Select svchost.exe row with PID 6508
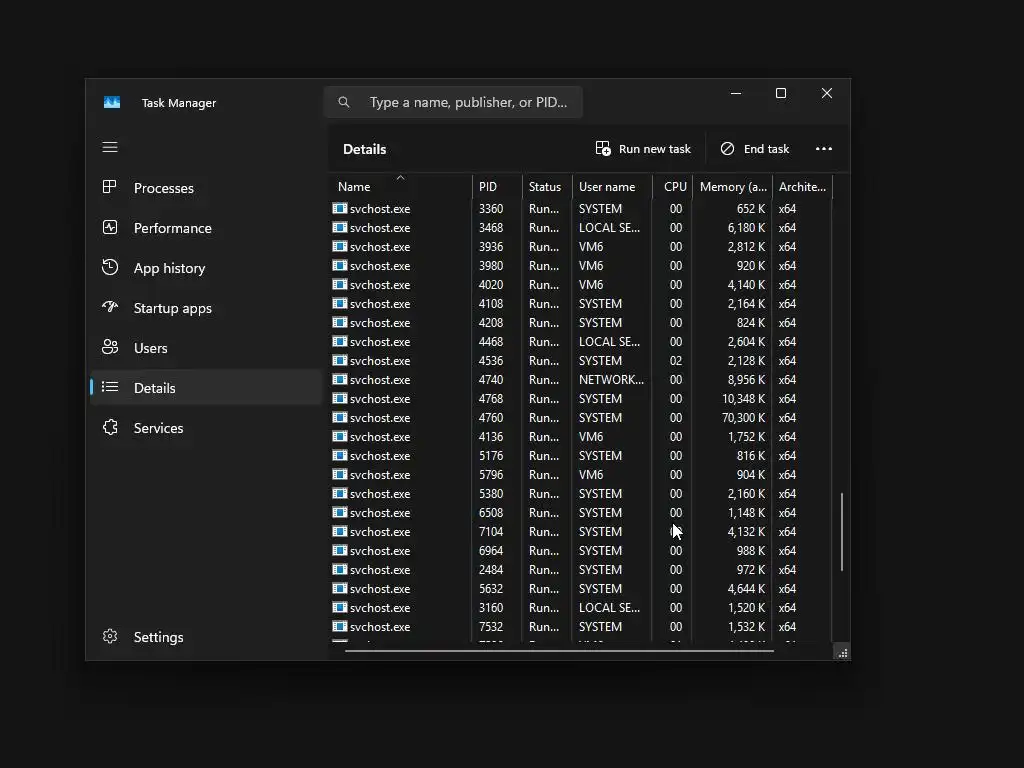Image resolution: width=1024 pixels, height=768 pixels. click(580, 512)
